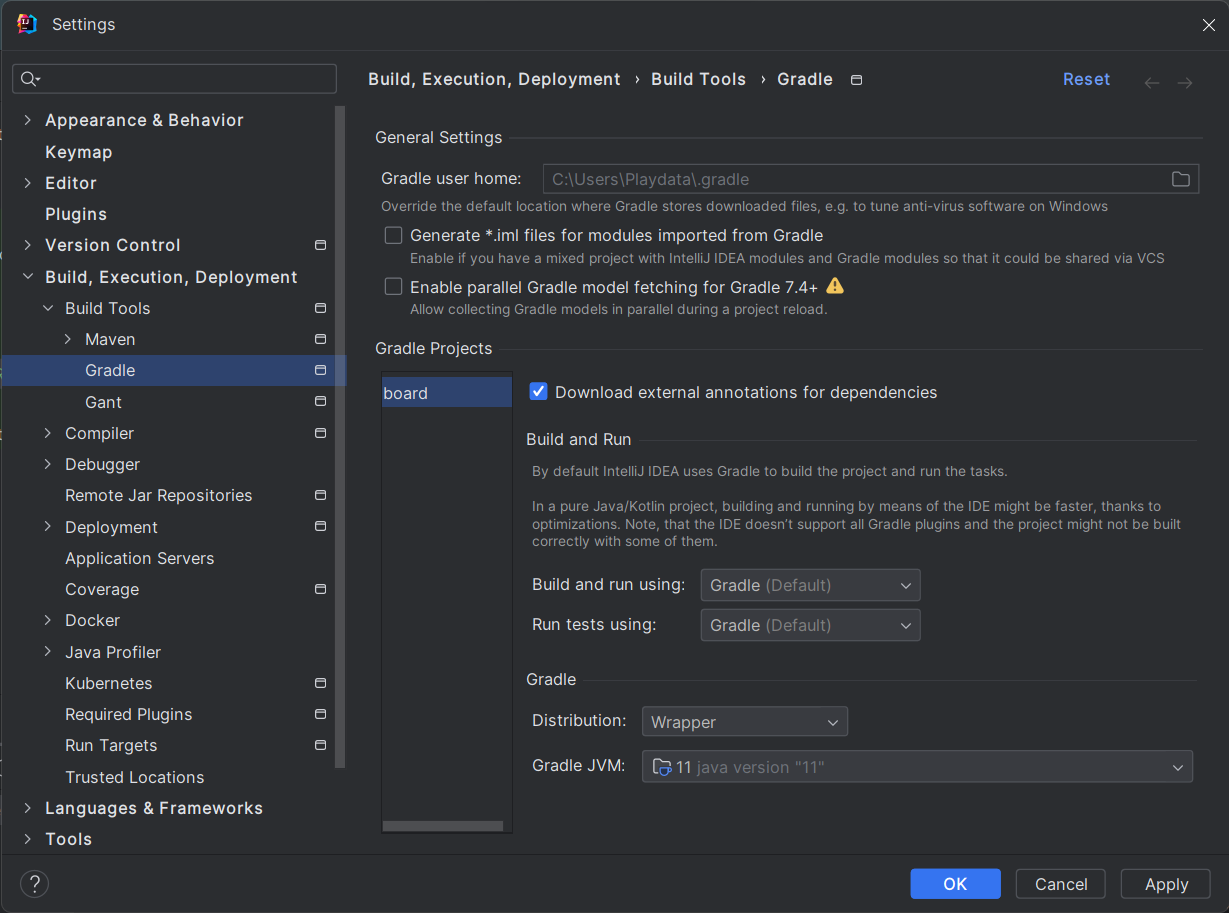The height and width of the screenshot is (913, 1229).
Task: Collapse the Build Tools node
Action: pos(47,308)
